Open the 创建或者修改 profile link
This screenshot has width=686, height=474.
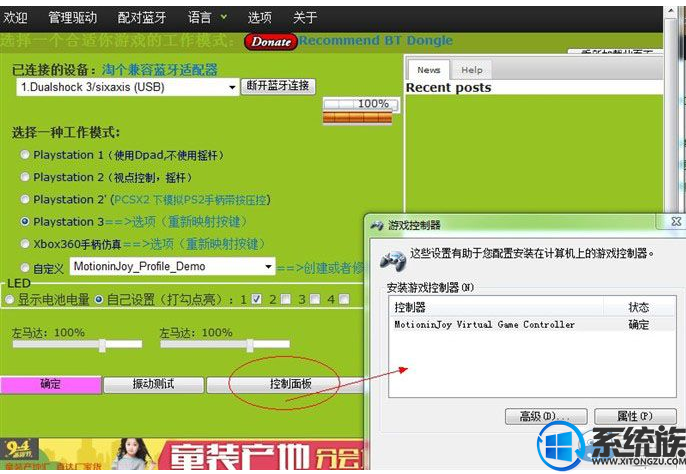[x=320, y=267]
